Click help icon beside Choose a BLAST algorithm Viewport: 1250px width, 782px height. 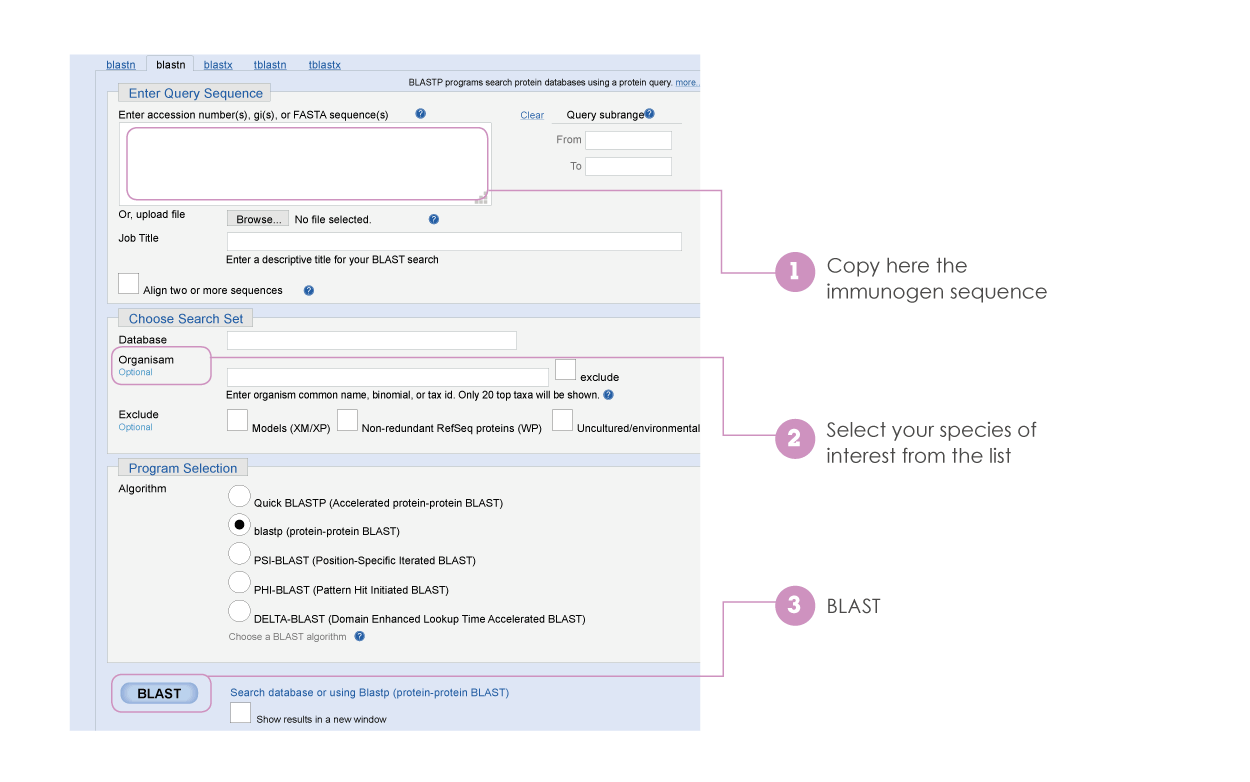tap(359, 636)
